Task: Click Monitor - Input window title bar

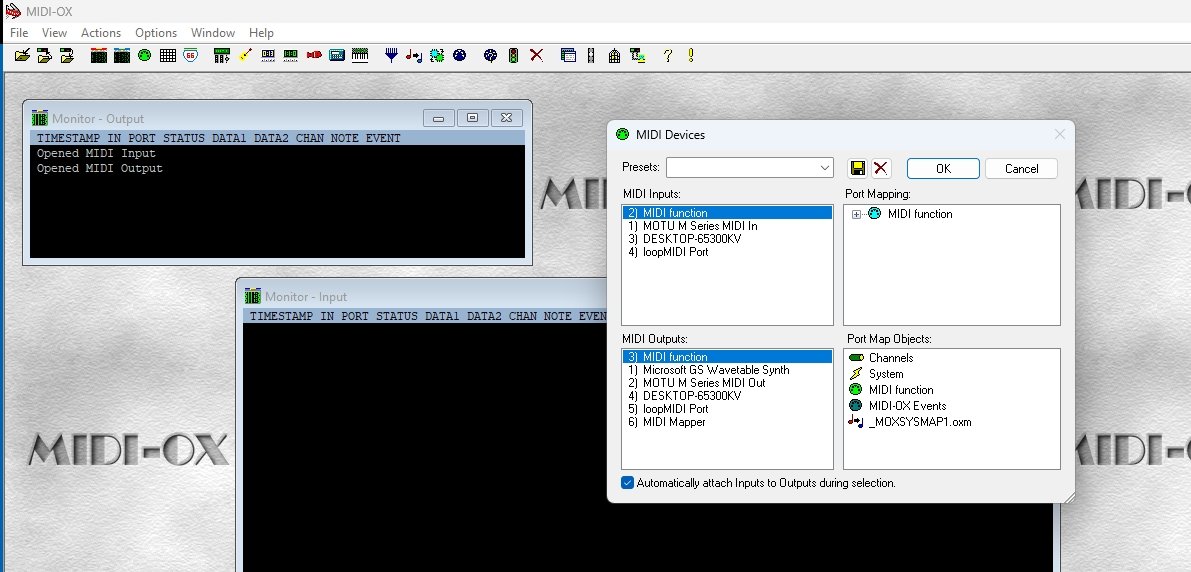Action: pos(425,296)
